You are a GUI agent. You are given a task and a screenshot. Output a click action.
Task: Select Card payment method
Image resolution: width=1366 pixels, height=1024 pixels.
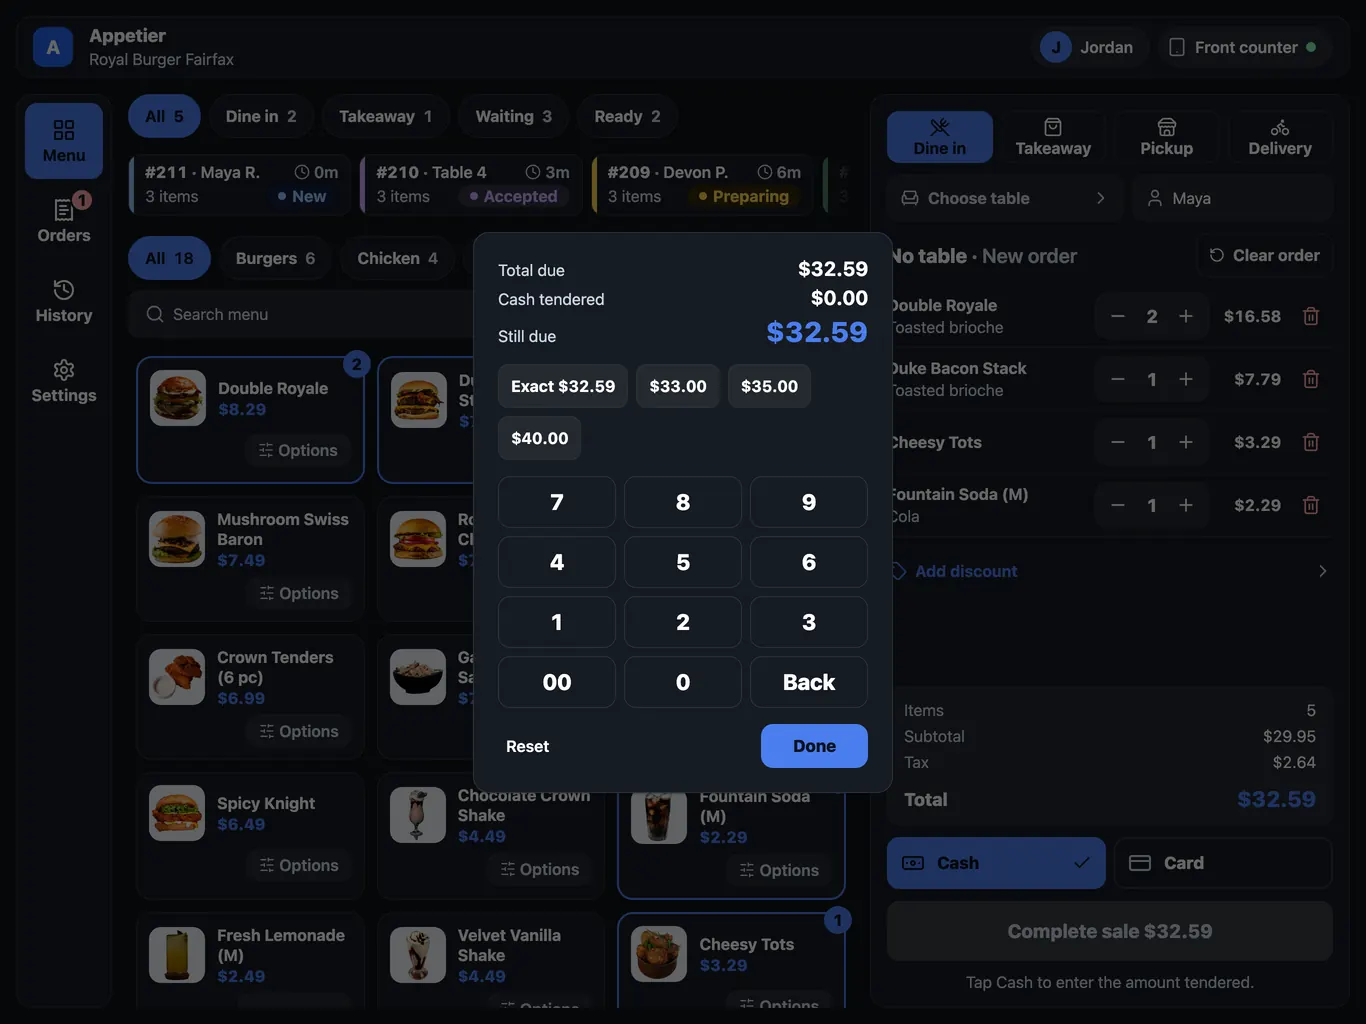coord(1223,863)
